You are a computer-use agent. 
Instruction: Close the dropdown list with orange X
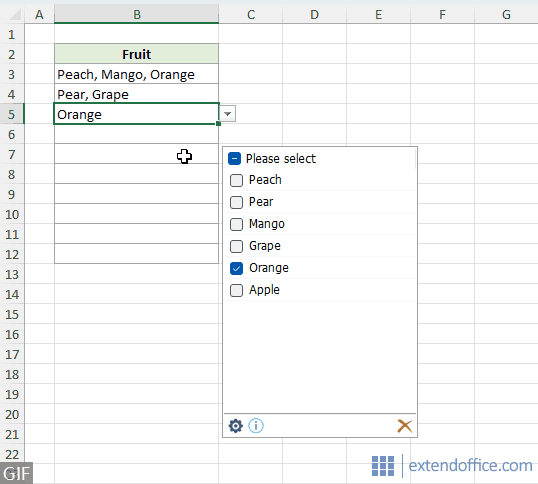(405, 426)
